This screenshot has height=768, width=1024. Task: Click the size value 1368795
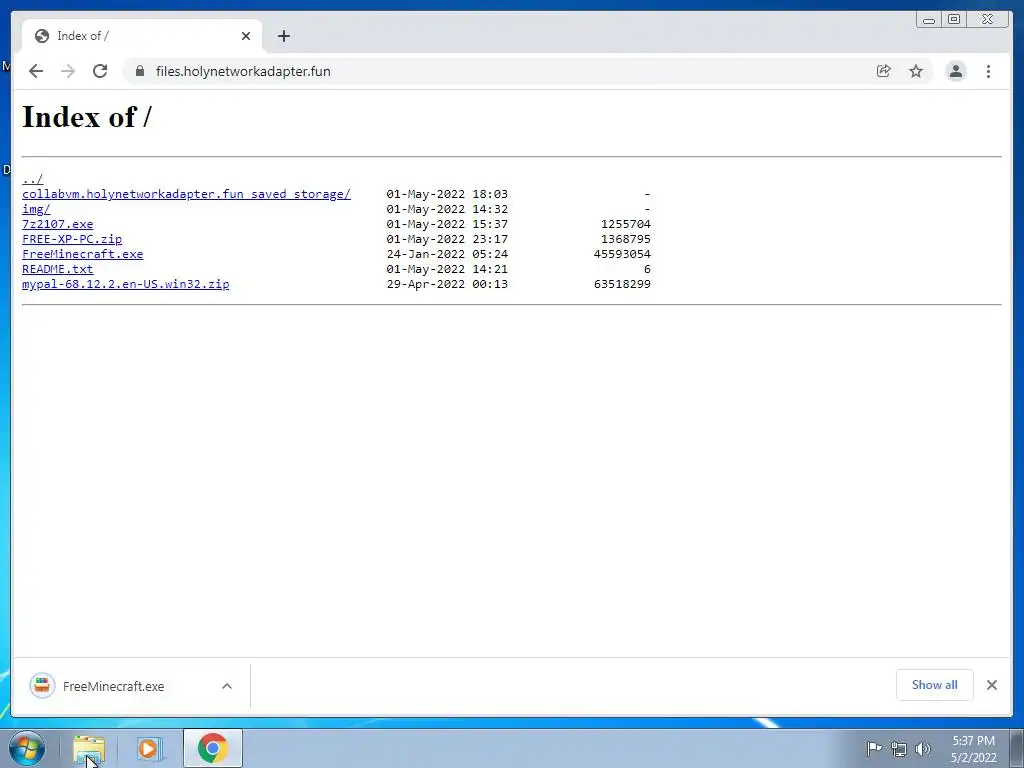tap(626, 239)
